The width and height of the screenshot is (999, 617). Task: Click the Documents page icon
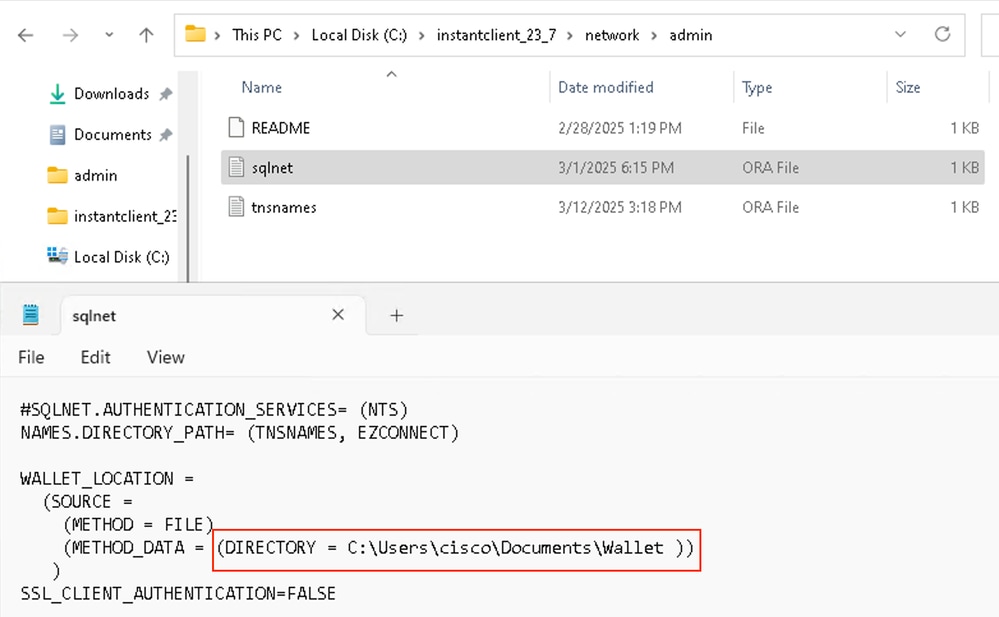pos(57,134)
